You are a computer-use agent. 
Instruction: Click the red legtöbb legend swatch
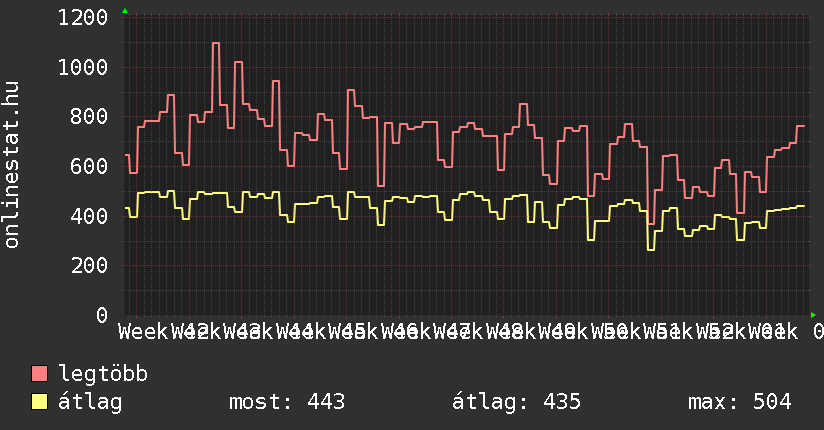click(x=40, y=375)
